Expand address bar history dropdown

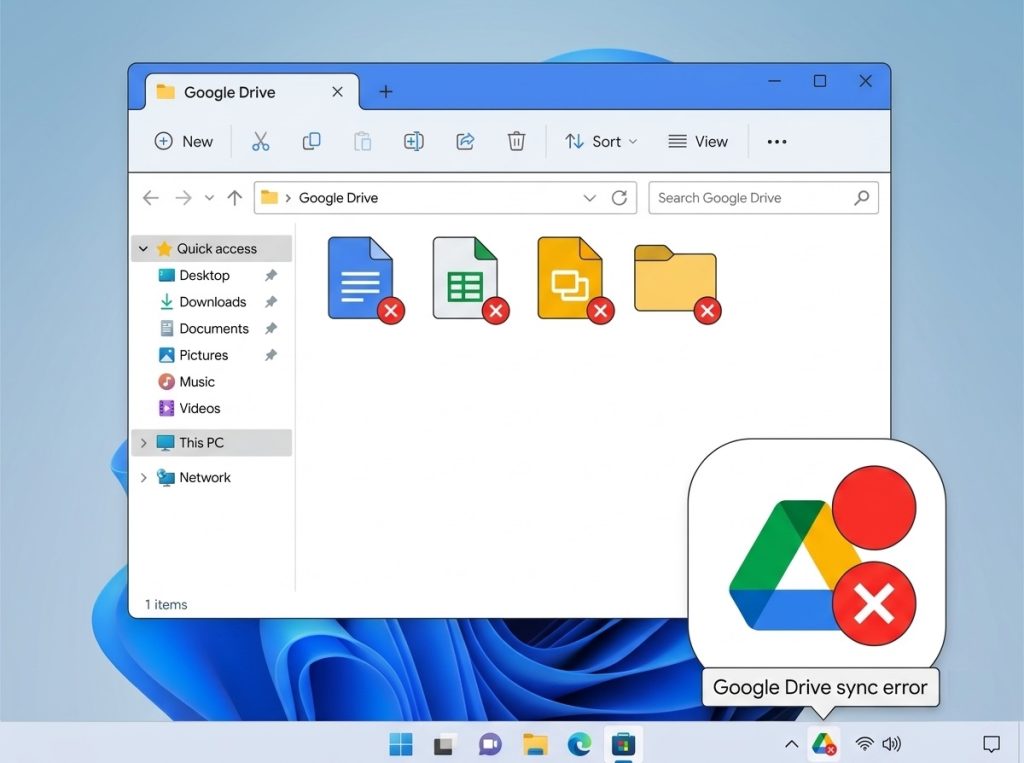pos(590,198)
